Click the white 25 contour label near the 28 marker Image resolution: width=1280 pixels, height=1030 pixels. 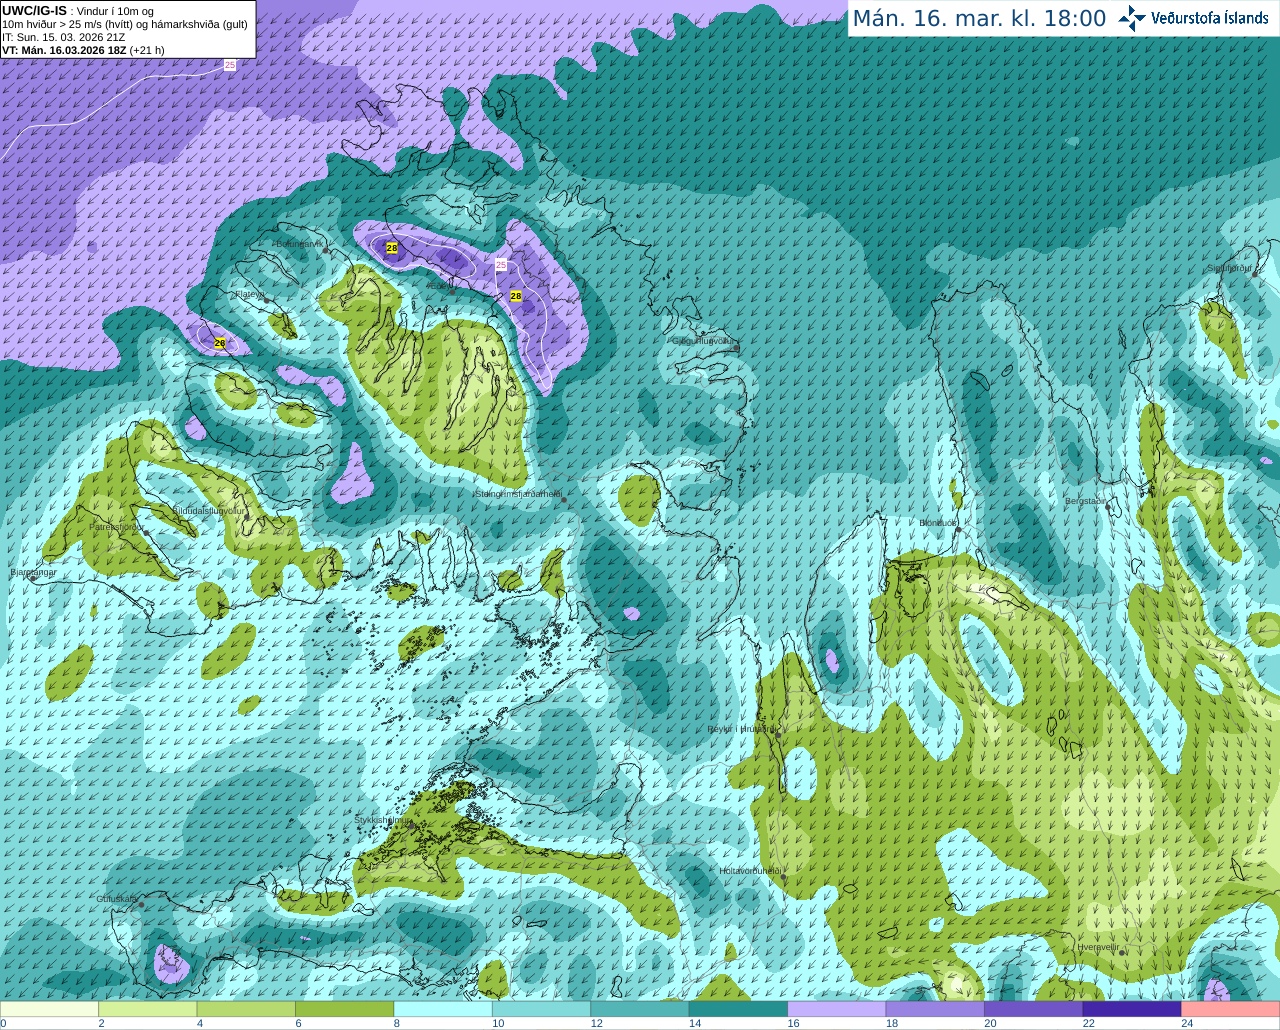pos(501,265)
